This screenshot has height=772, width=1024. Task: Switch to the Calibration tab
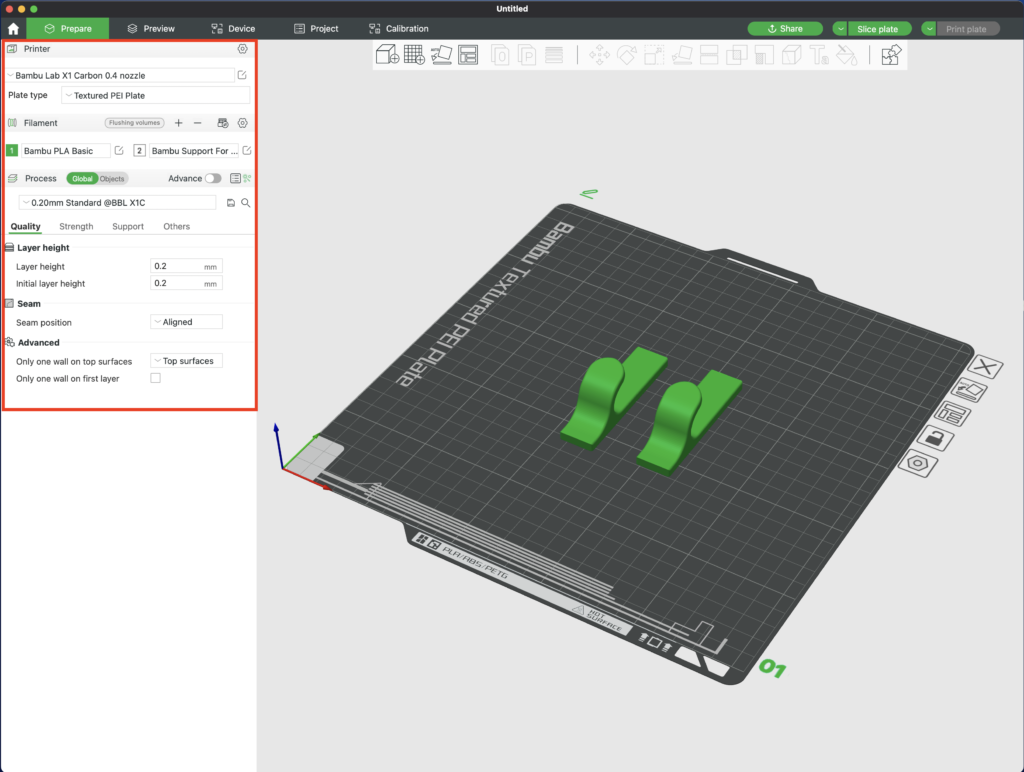click(398, 29)
